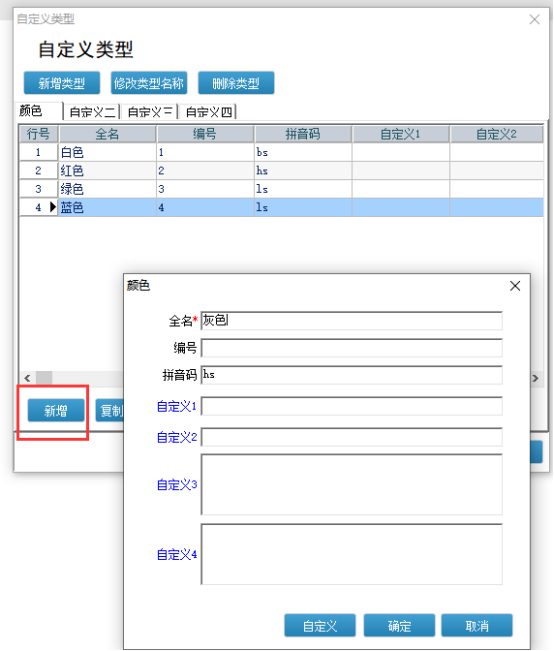
Task: Select the 白色 row name cell
Action: tap(107, 152)
